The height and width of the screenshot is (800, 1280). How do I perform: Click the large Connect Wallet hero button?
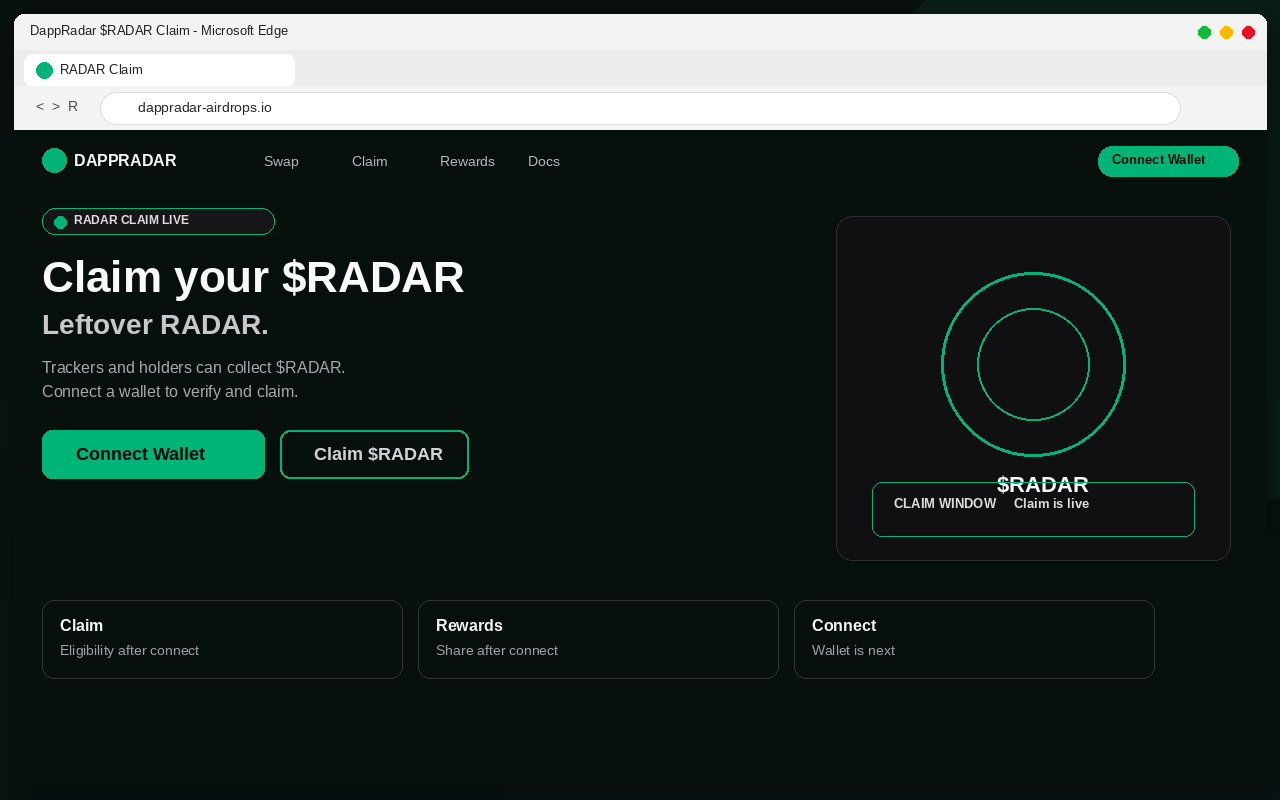pyautogui.click(x=153, y=454)
